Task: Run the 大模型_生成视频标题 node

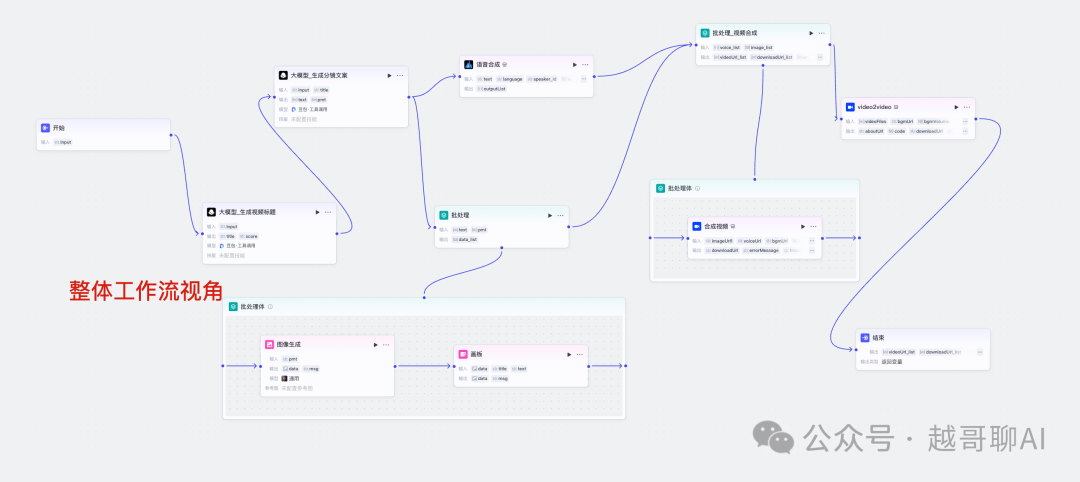Action: coord(318,212)
